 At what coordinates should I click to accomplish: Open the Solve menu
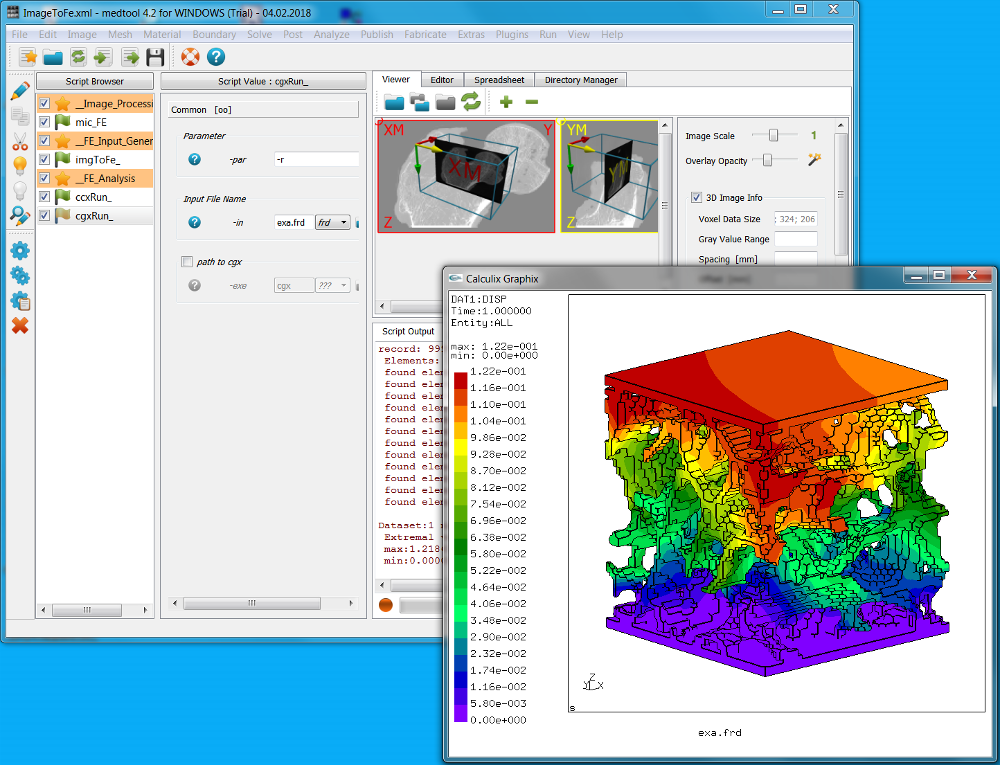[x=259, y=34]
